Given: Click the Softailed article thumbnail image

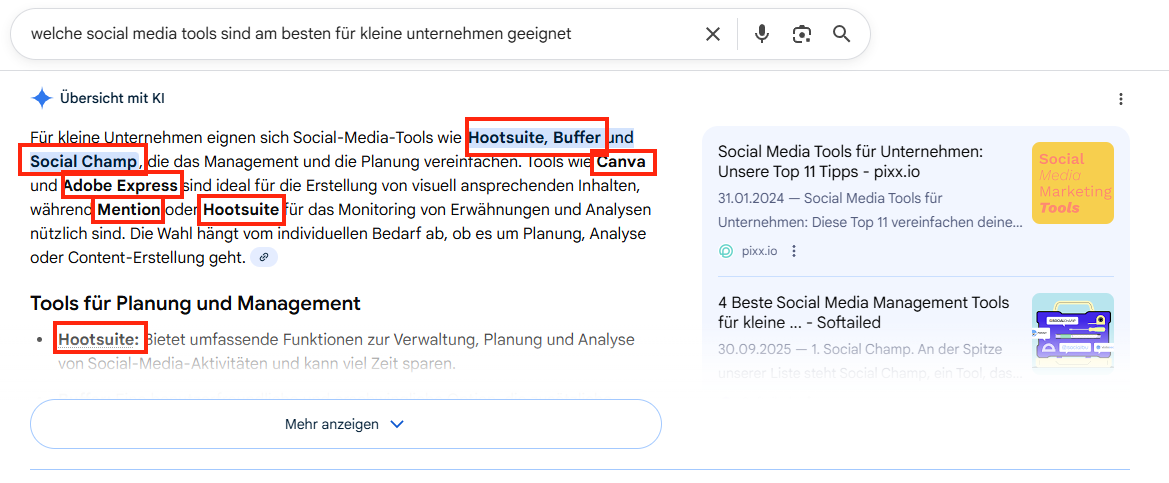Looking at the screenshot, I should pos(1072,330).
